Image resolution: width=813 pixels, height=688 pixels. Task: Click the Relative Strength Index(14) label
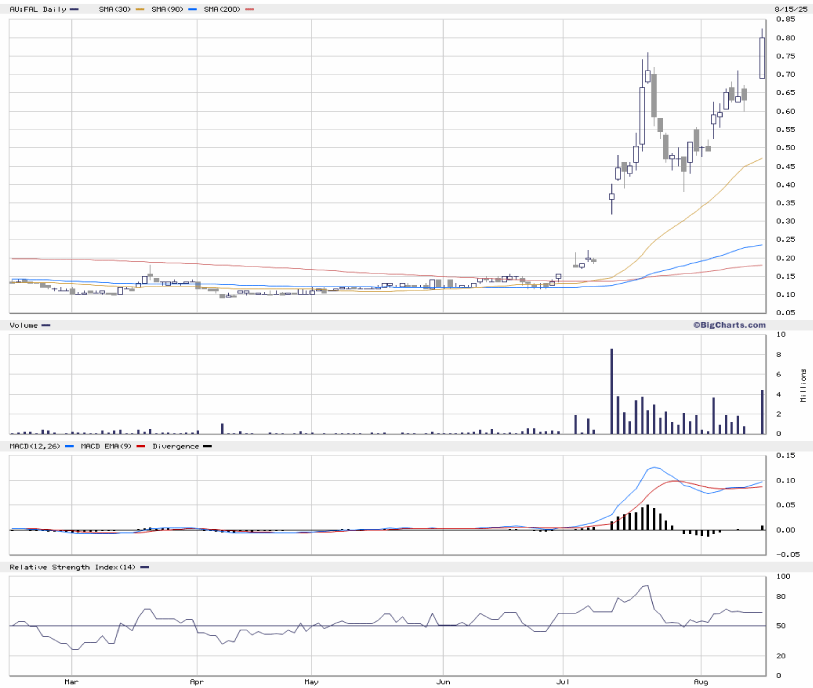[73, 567]
